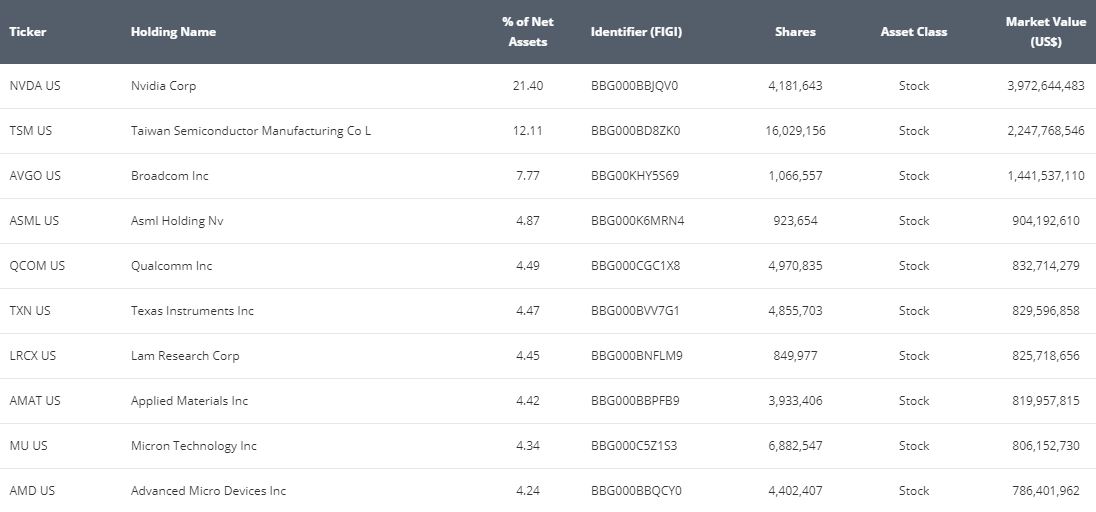Screen dimensions: 1096x512
Task: Click the Identifier (FIGI) column header
Action: click(636, 31)
